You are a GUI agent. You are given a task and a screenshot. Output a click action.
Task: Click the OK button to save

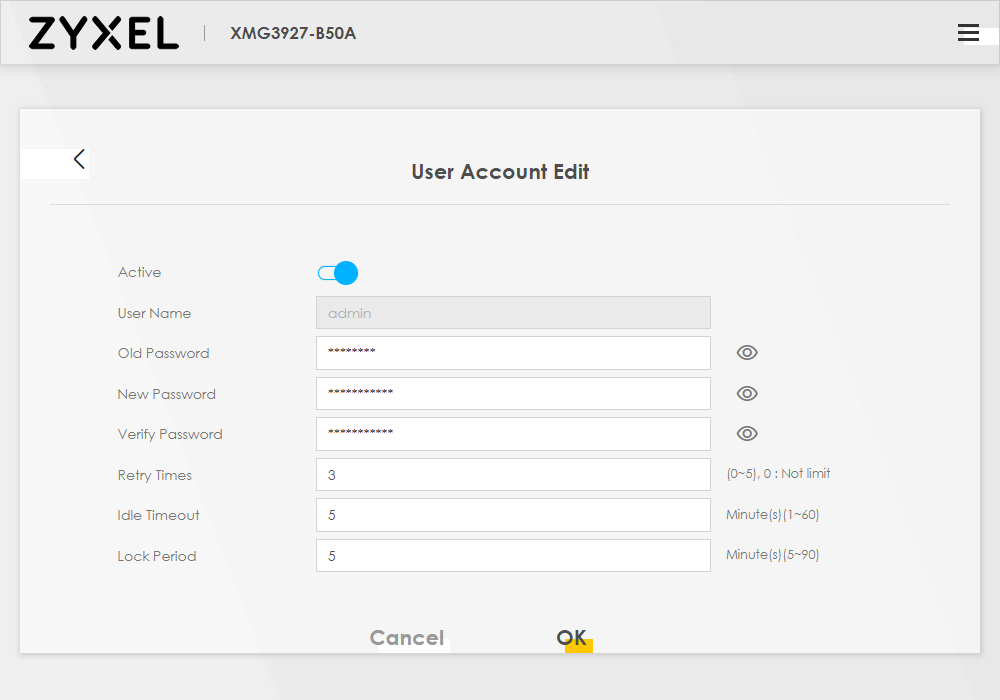click(x=571, y=637)
